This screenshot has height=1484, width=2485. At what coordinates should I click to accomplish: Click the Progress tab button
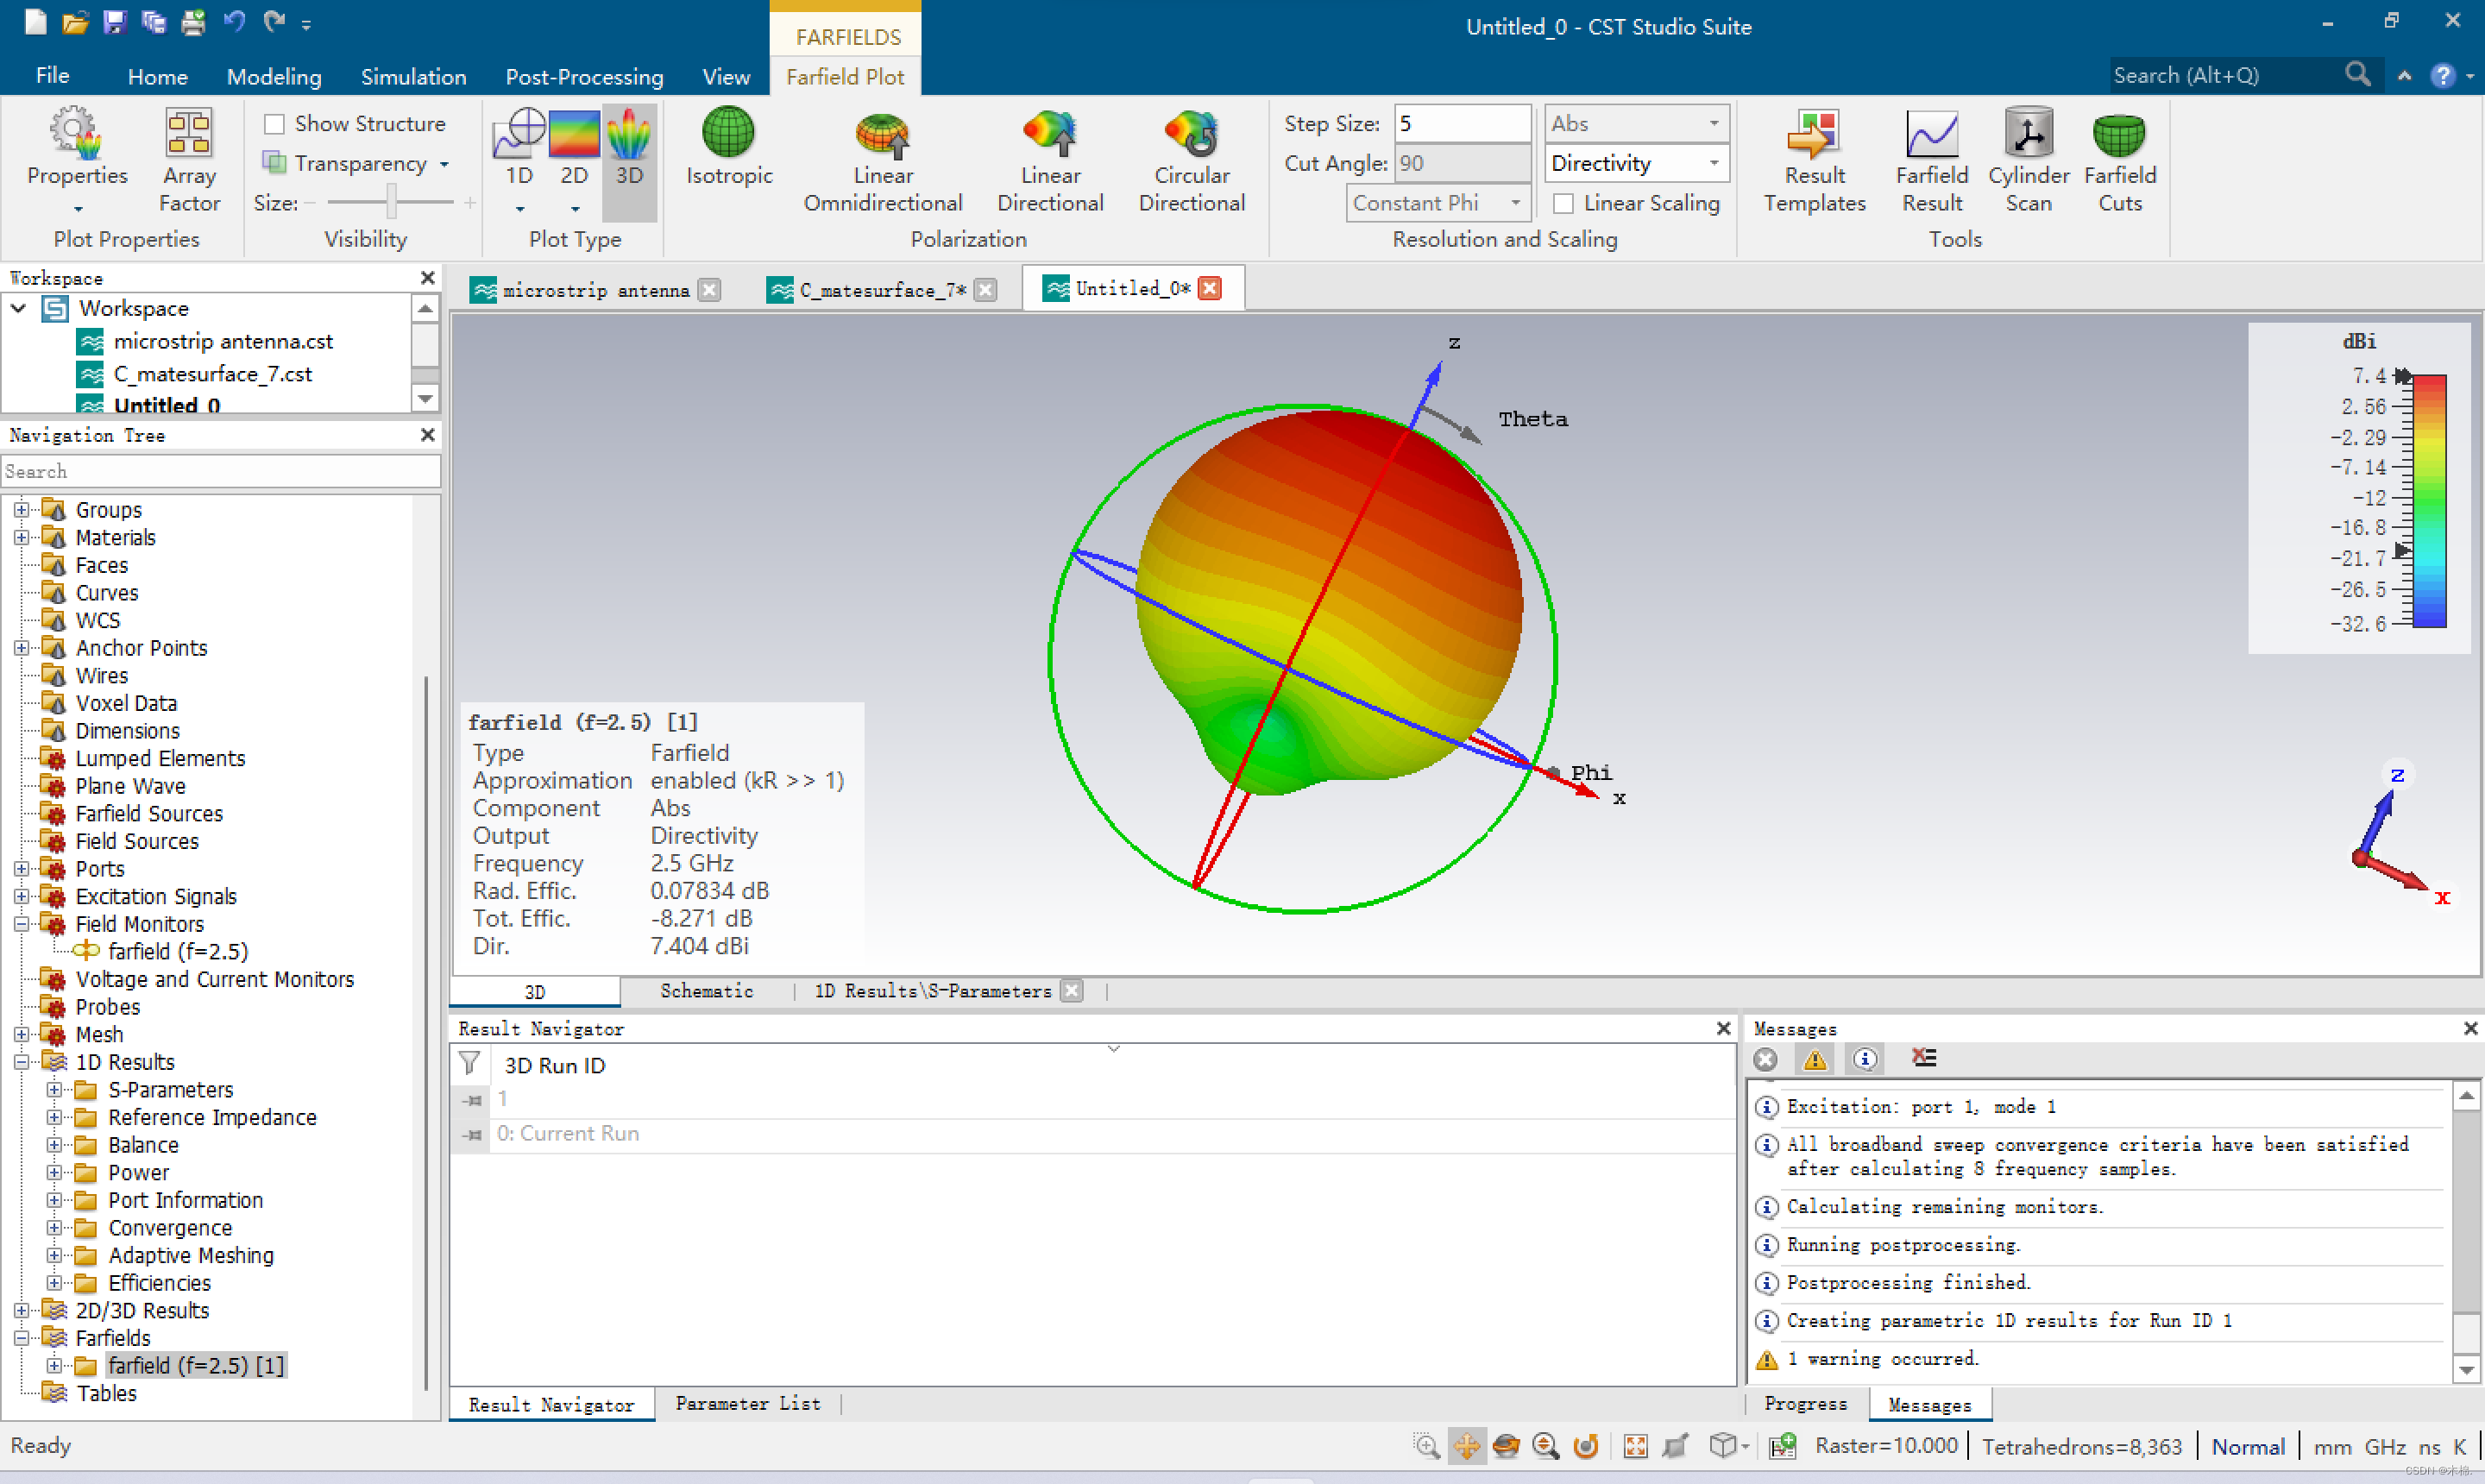pyautogui.click(x=1805, y=1403)
